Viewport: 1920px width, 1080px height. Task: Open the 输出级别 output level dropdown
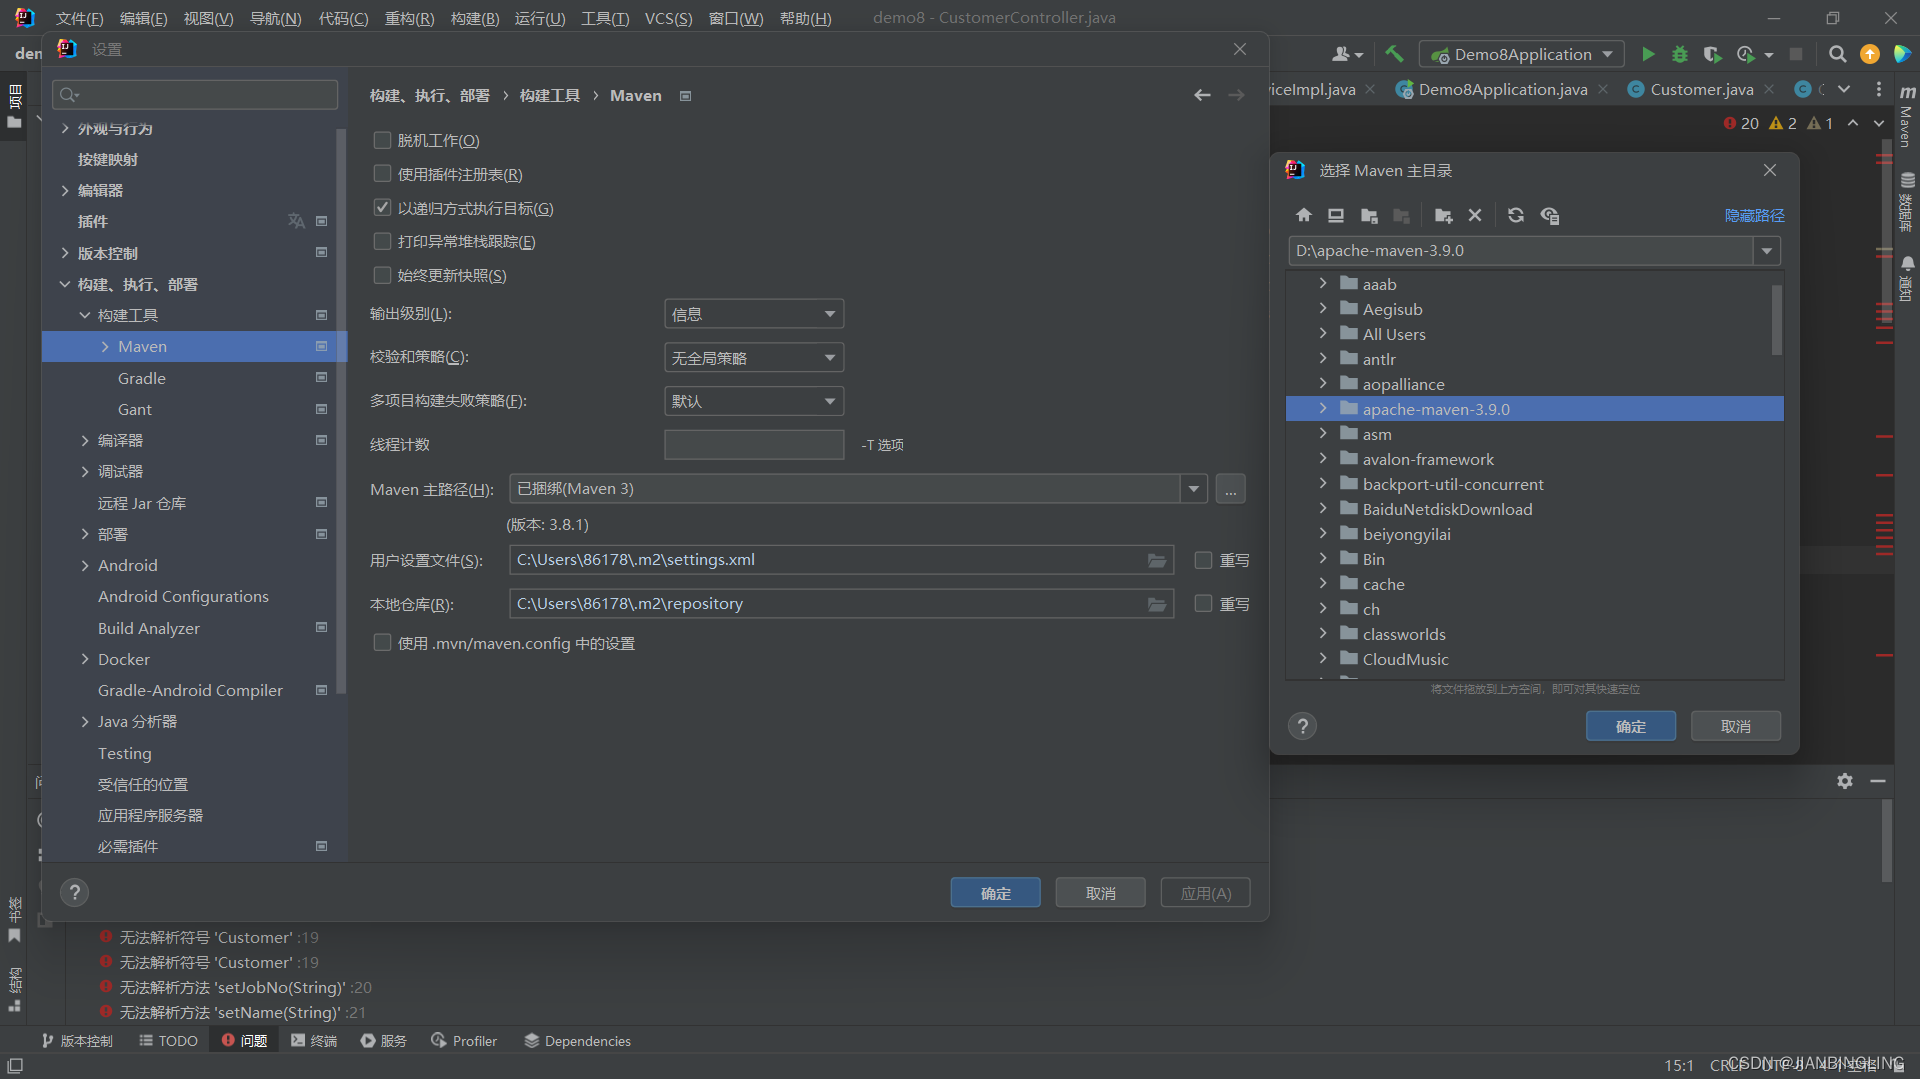(x=750, y=313)
